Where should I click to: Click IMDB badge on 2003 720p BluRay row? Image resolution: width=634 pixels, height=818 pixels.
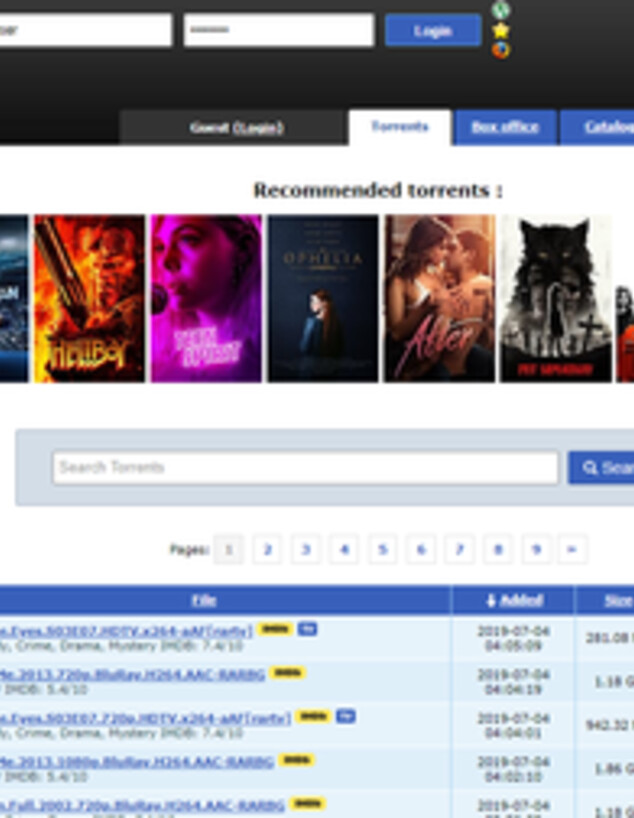point(307,803)
